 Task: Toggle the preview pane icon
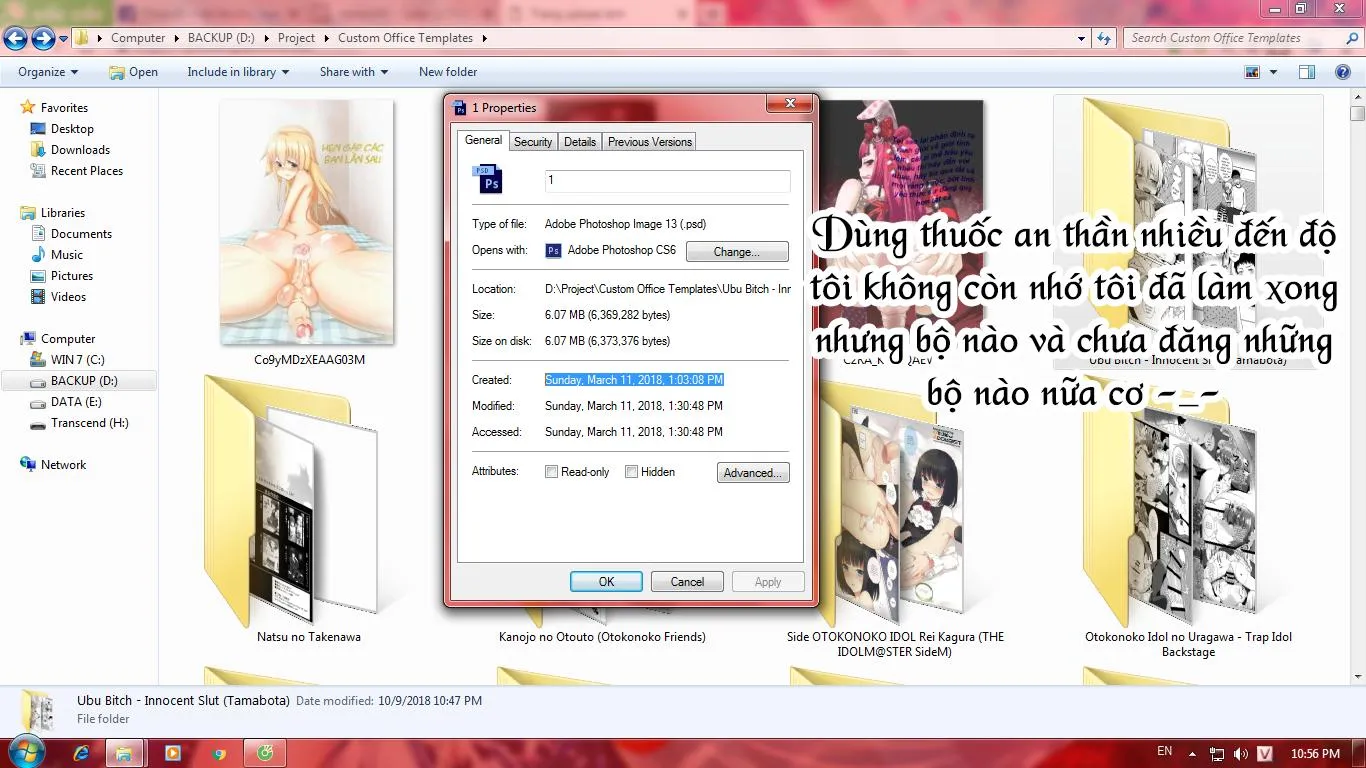pyautogui.click(x=1307, y=72)
